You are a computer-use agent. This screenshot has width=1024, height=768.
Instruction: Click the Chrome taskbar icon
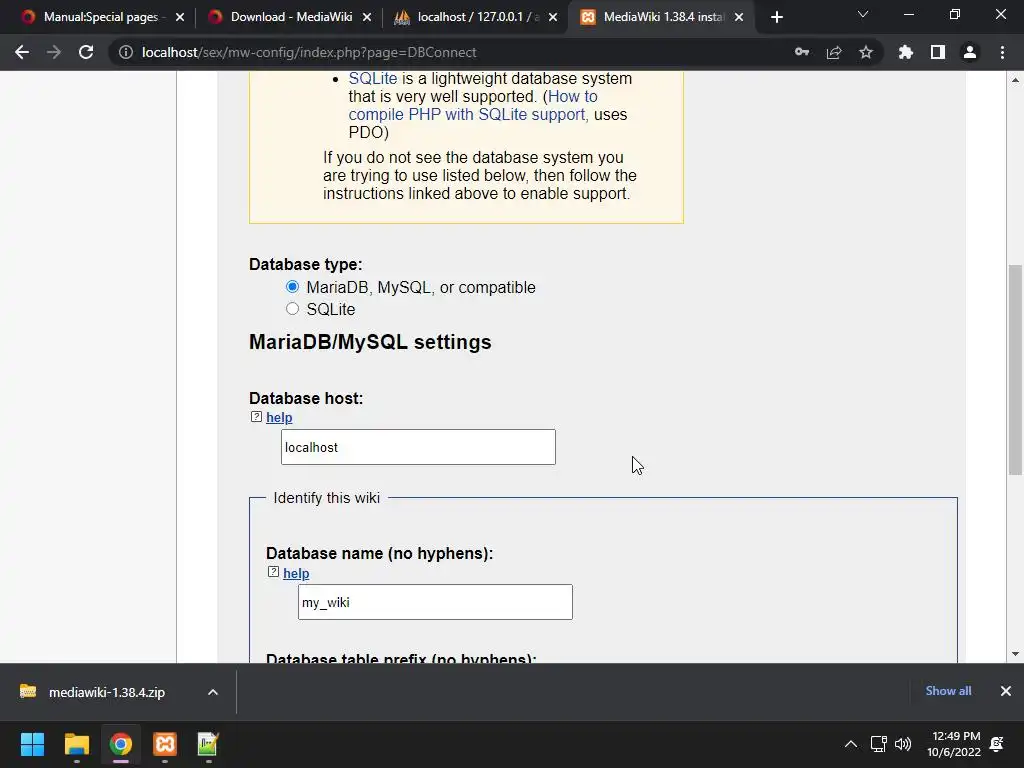[x=121, y=744]
